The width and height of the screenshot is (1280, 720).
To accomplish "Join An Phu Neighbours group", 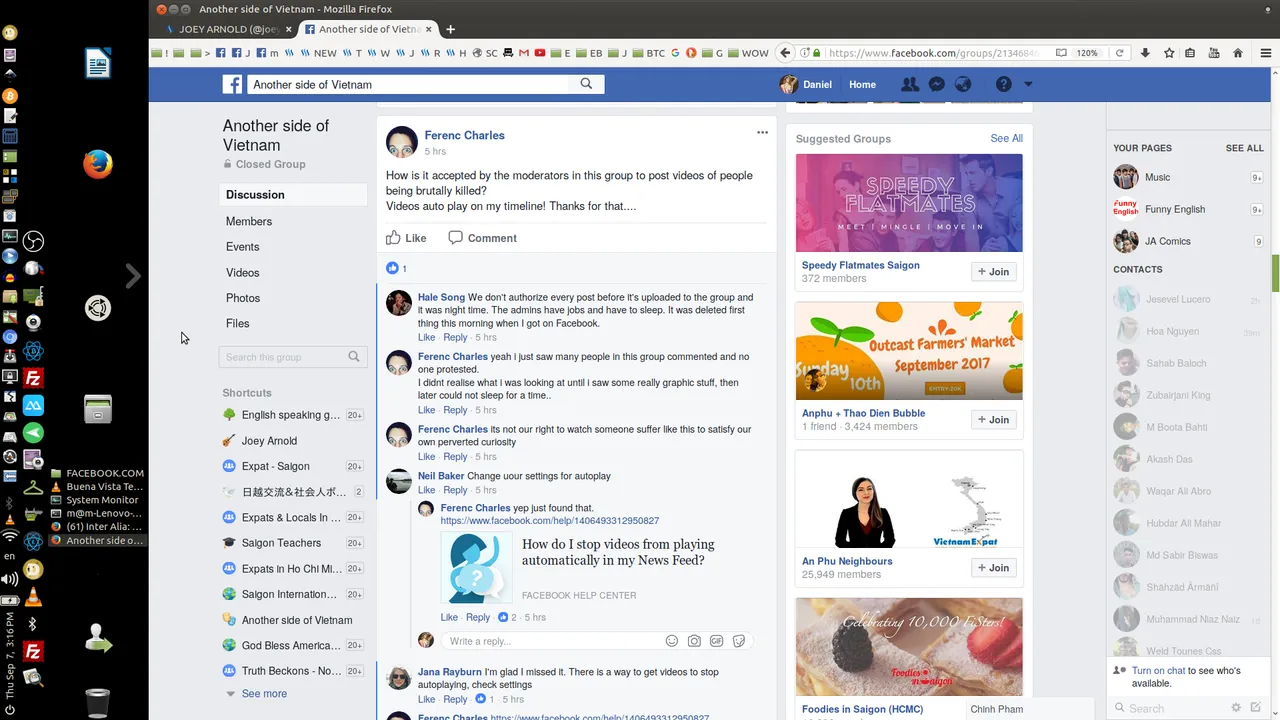I will point(993,568).
